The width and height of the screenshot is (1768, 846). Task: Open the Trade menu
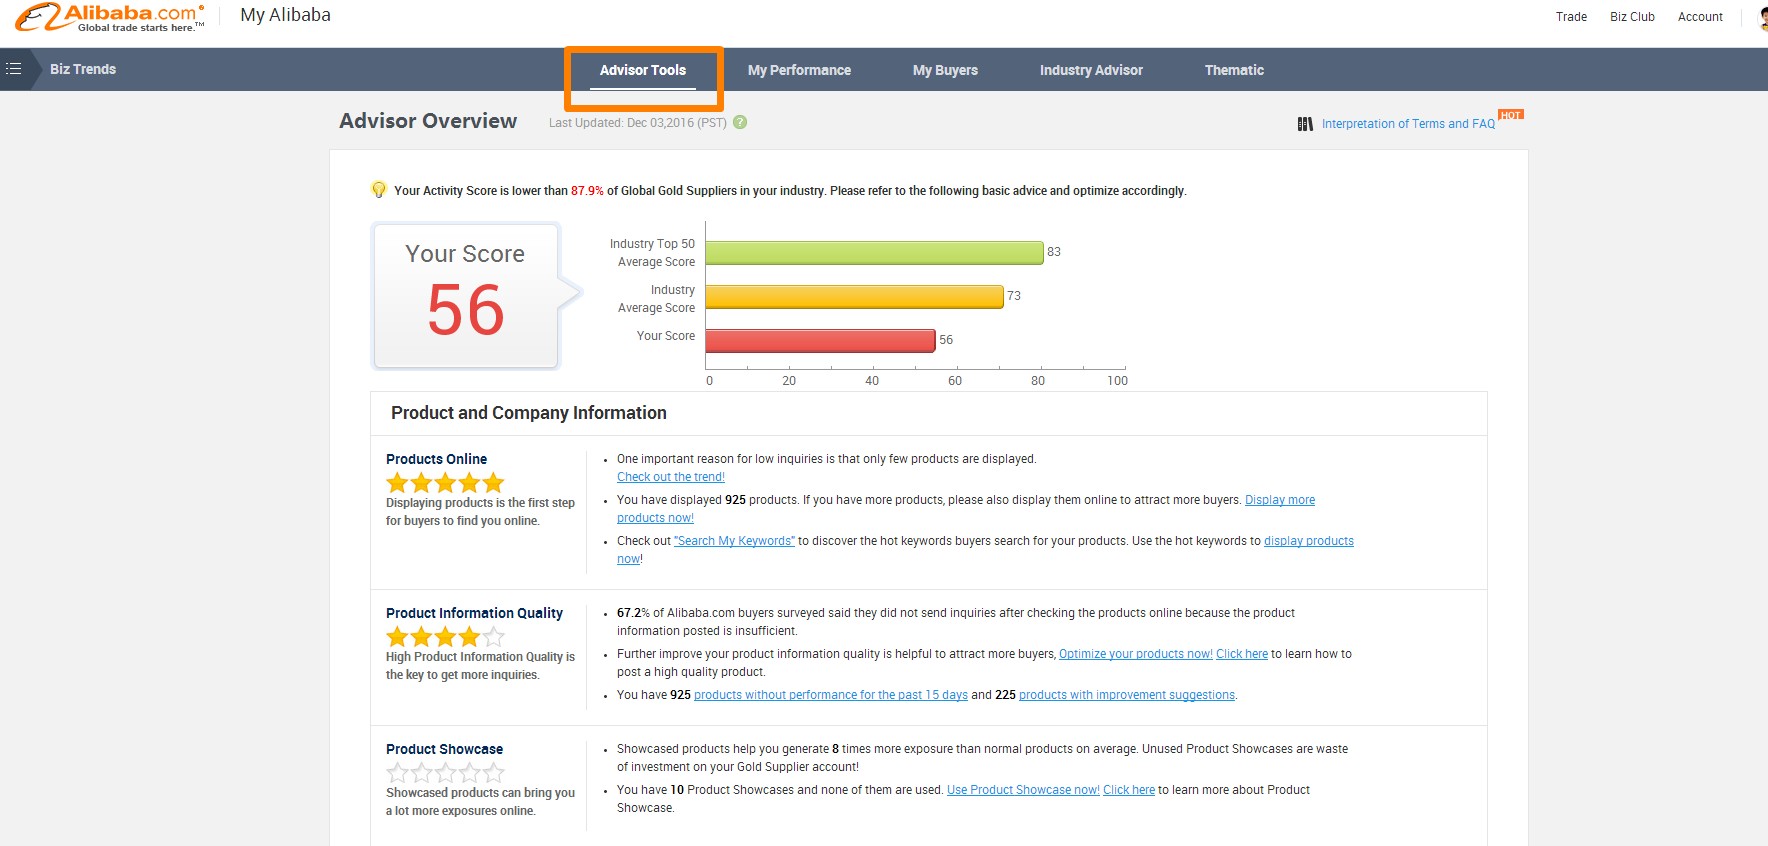[1571, 17]
